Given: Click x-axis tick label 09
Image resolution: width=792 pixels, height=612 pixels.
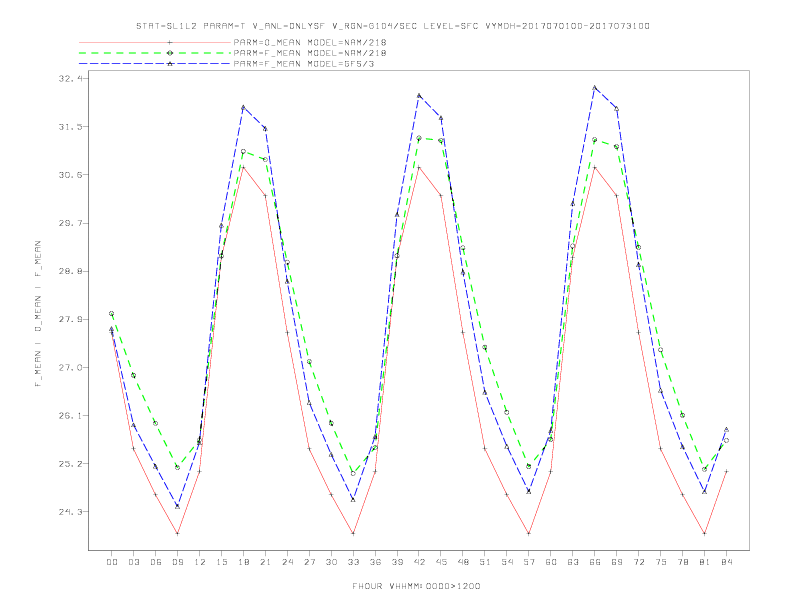Looking at the screenshot, I should pyautogui.click(x=177, y=562).
